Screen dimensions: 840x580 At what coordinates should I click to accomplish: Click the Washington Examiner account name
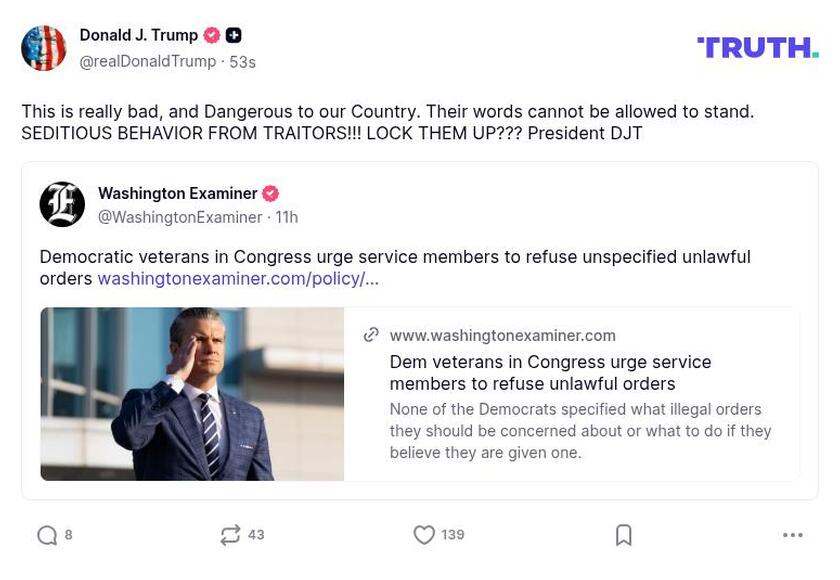[177, 193]
